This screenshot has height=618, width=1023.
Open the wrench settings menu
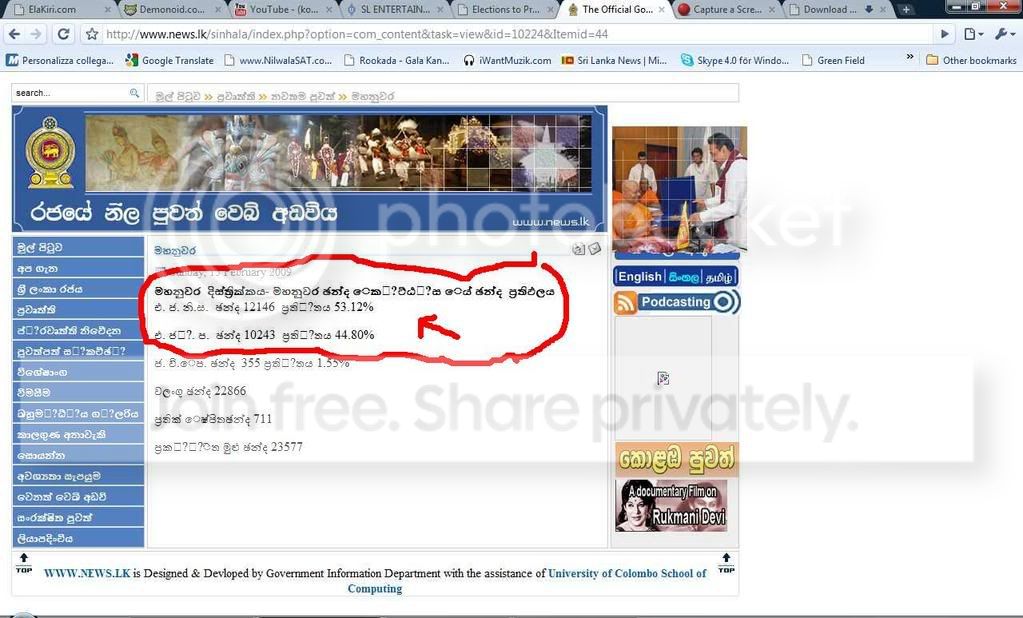(1004, 34)
